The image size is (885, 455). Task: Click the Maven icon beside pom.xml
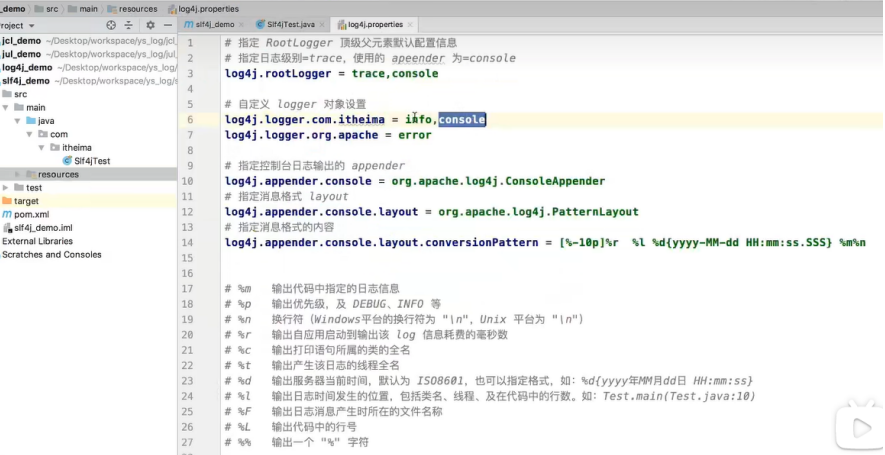pos(7,215)
